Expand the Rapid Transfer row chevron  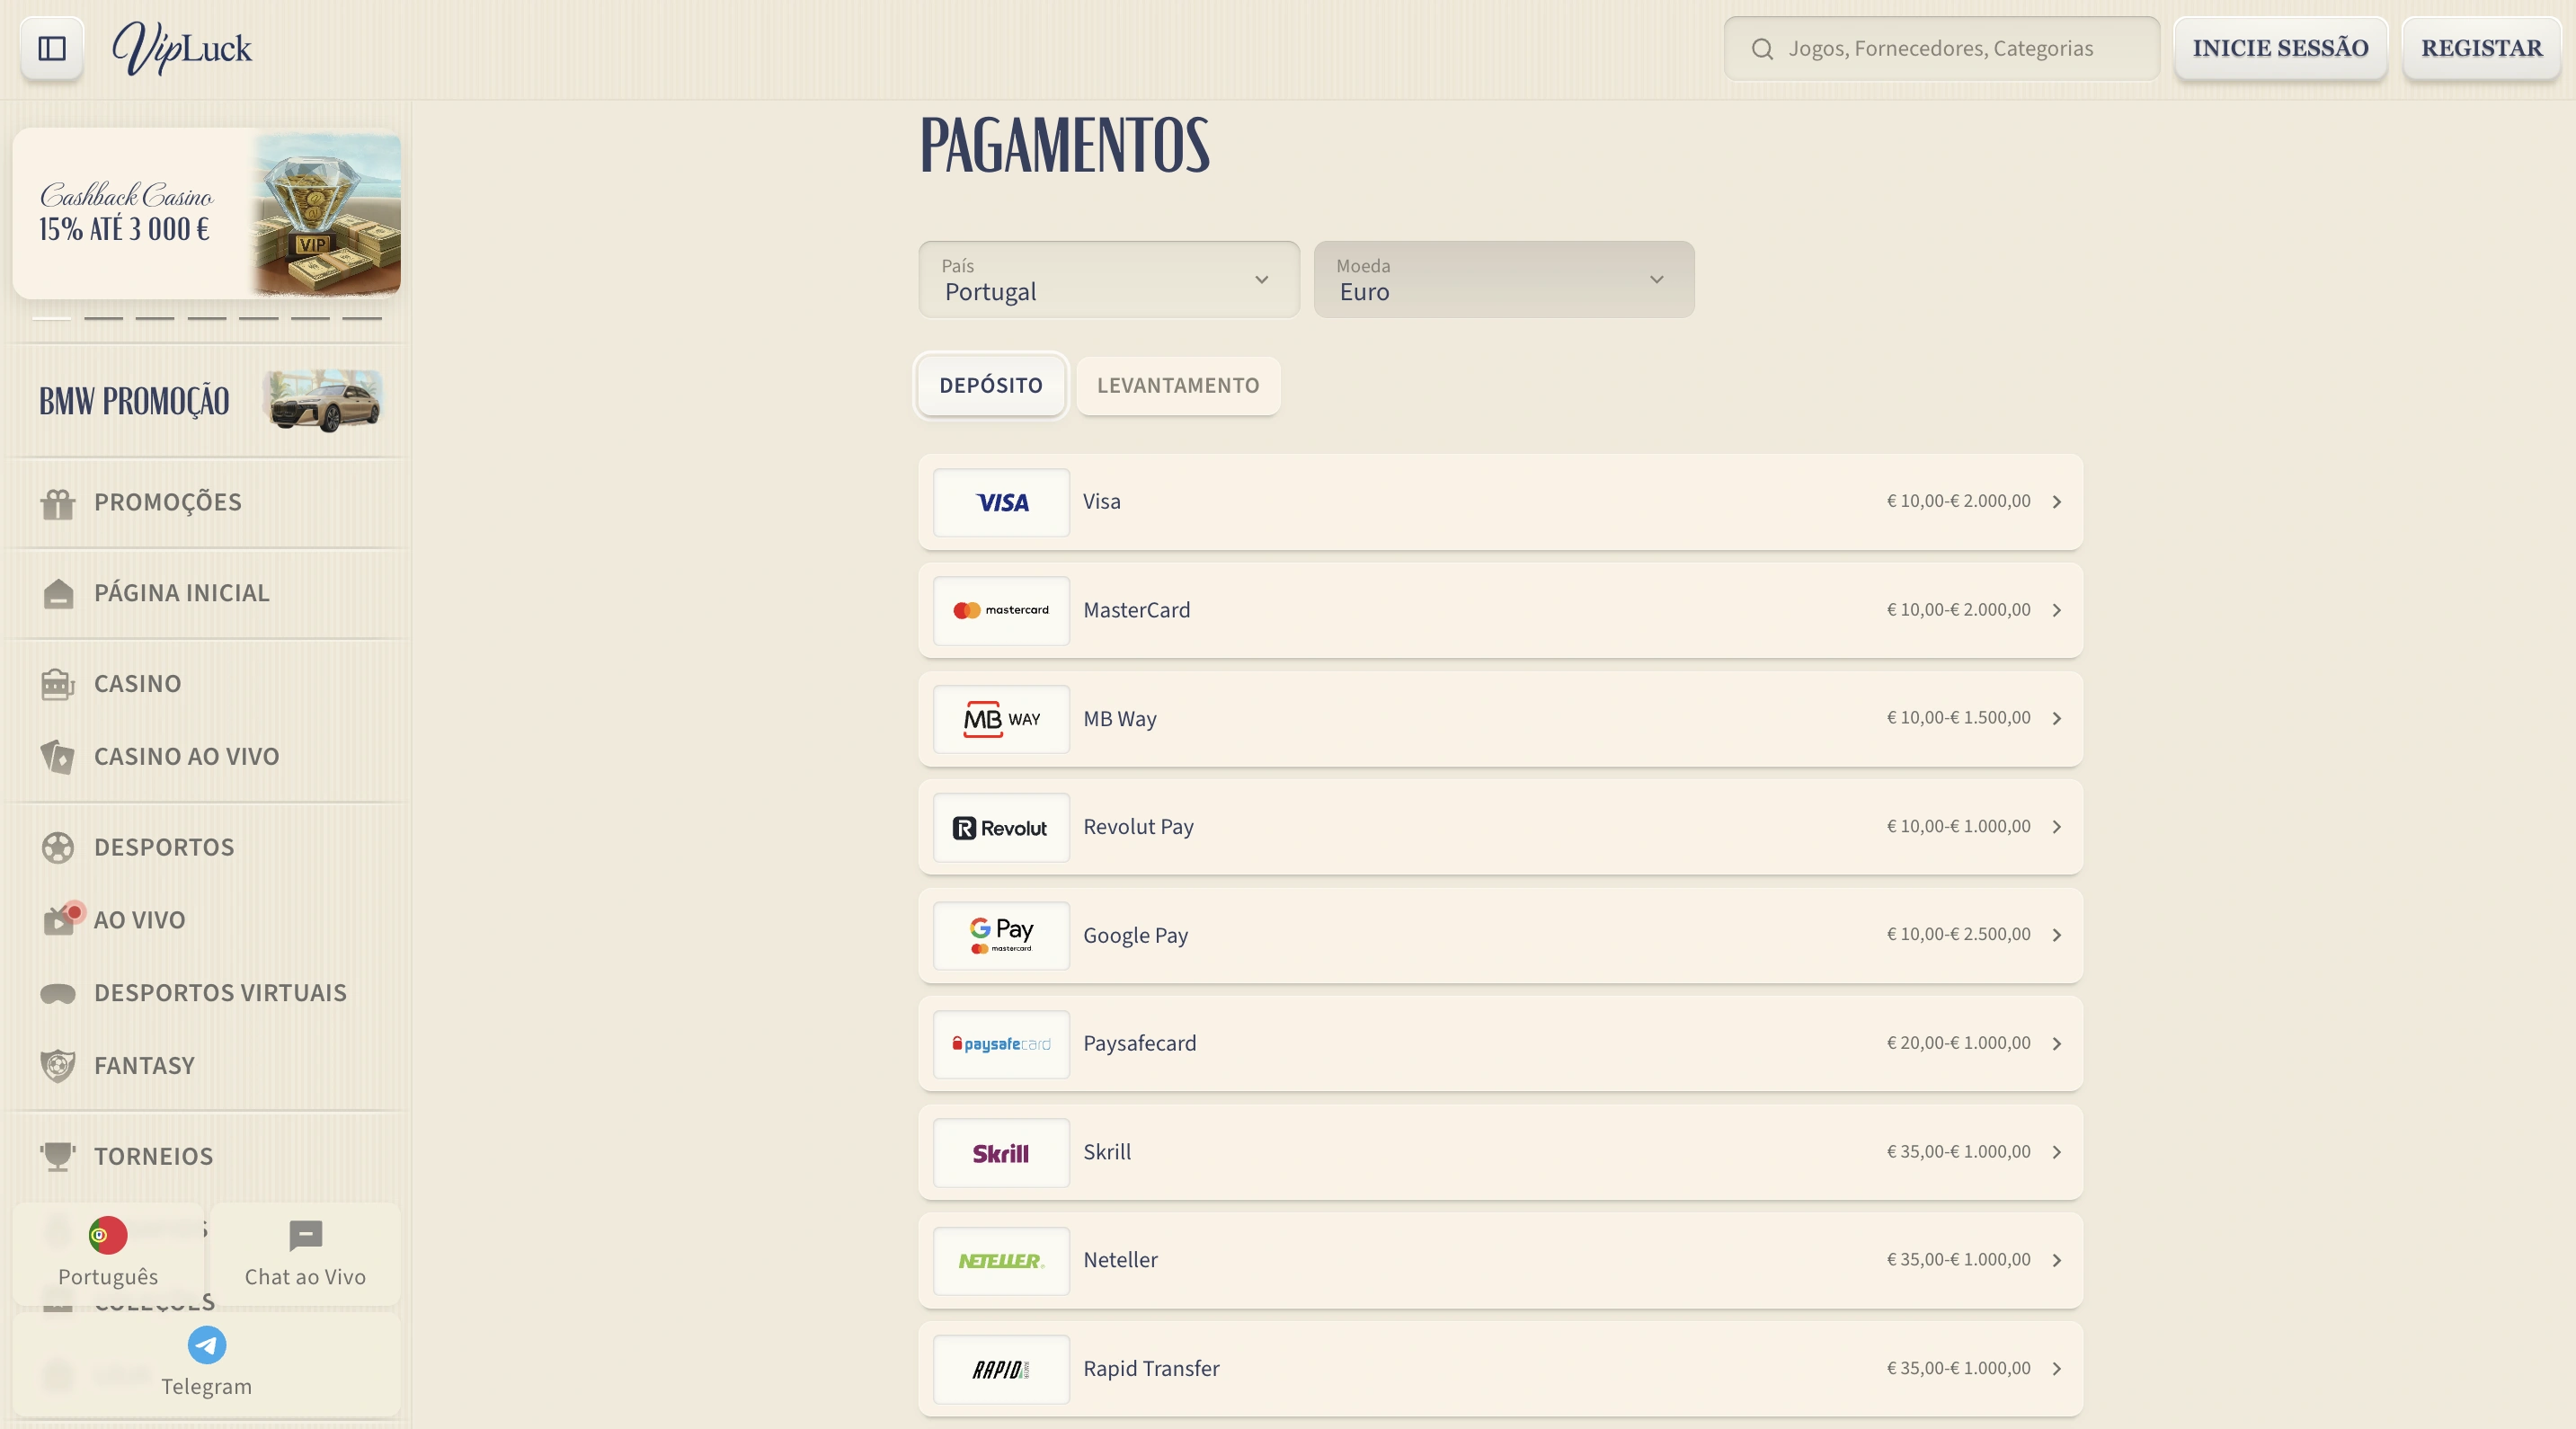(2057, 1369)
